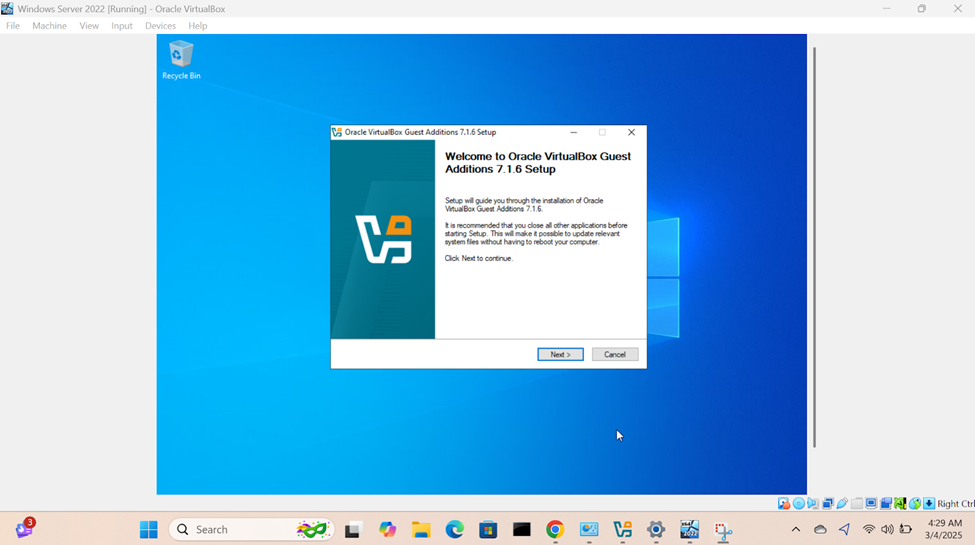Screen dimensions: 975x545
Task: Open the terminal app on the taskbar
Action: click(x=522, y=529)
